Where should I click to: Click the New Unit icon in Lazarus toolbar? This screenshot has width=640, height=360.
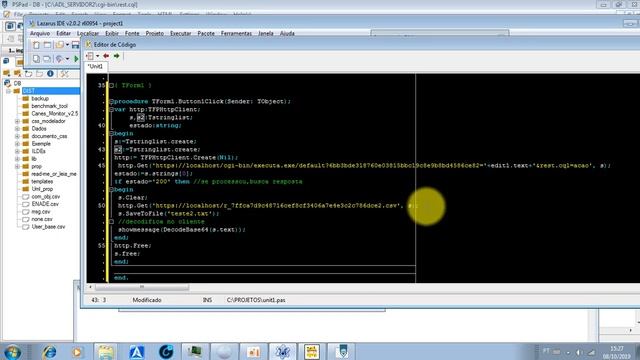(x=36, y=45)
